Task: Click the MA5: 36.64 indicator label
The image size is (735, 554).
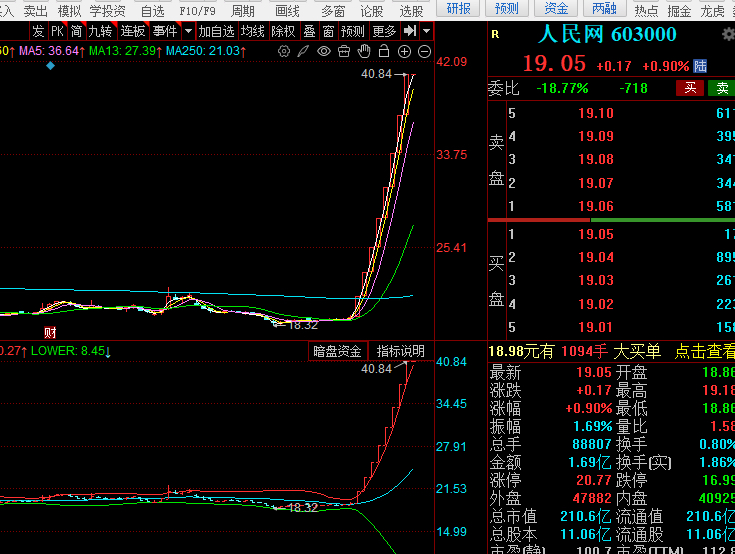Action: 52,51
